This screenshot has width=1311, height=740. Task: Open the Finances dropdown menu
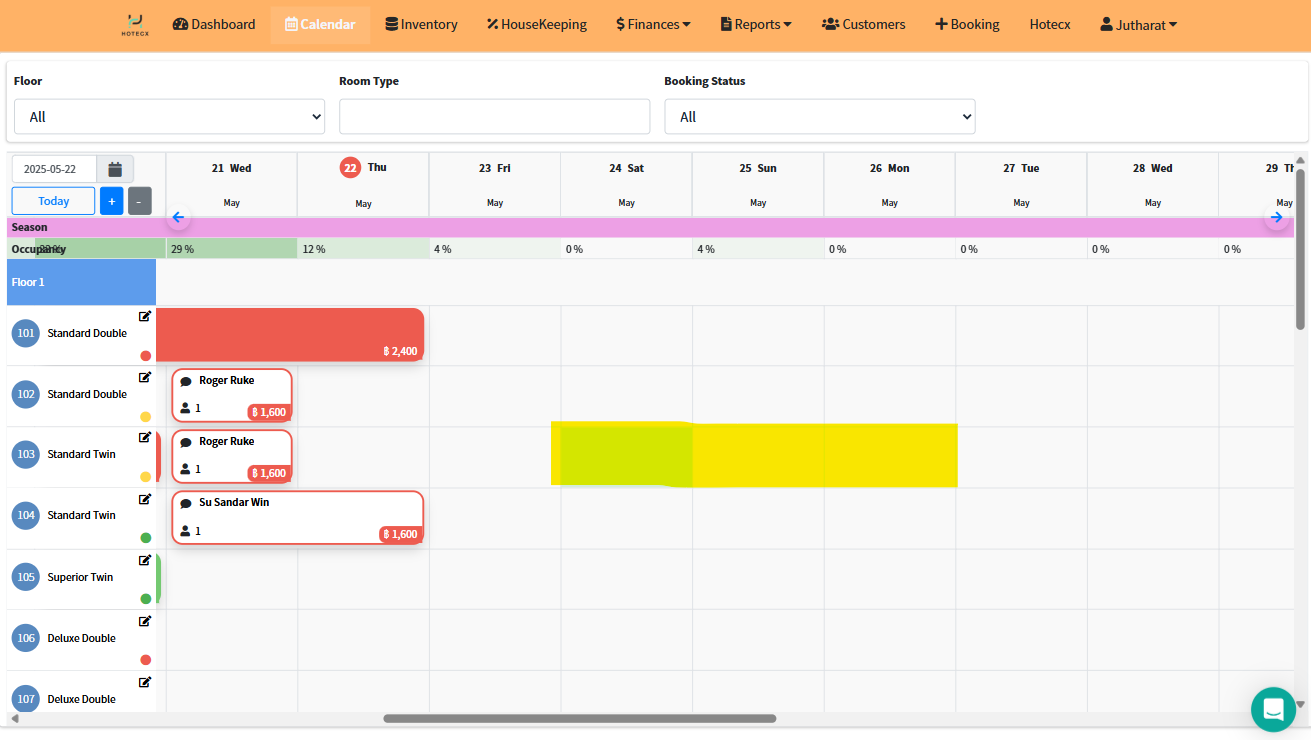point(653,24)
